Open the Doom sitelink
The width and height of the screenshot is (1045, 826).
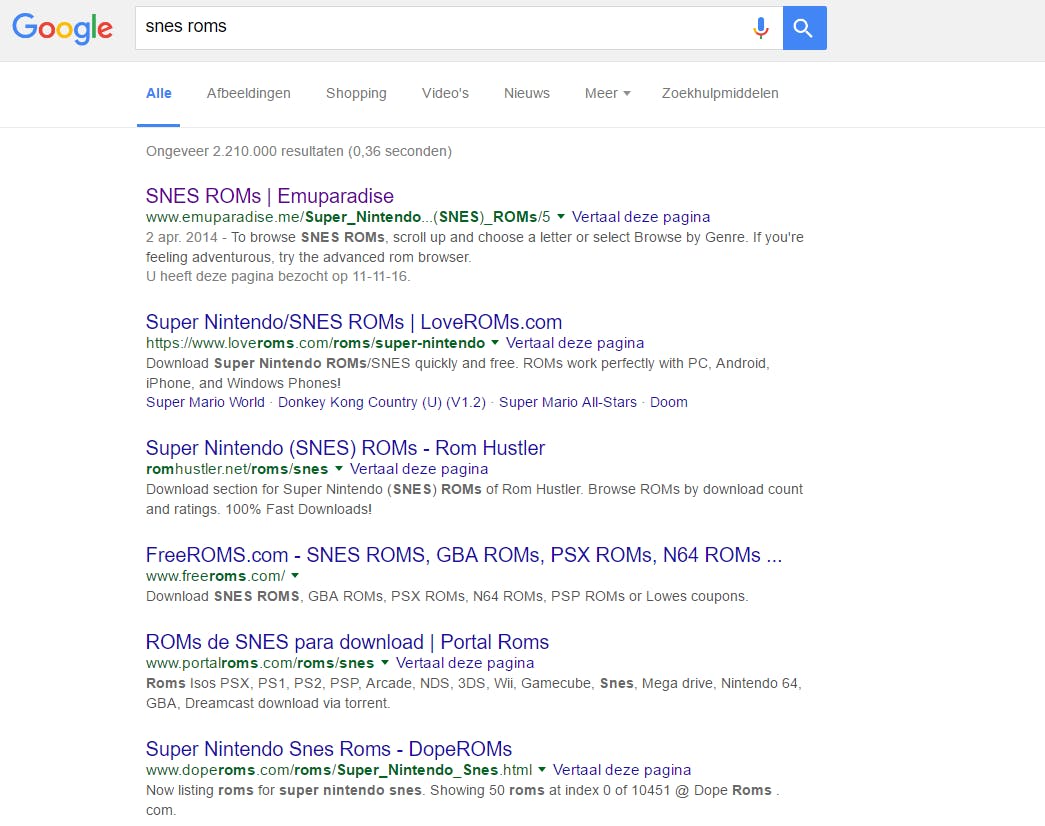tap(668, 402)
